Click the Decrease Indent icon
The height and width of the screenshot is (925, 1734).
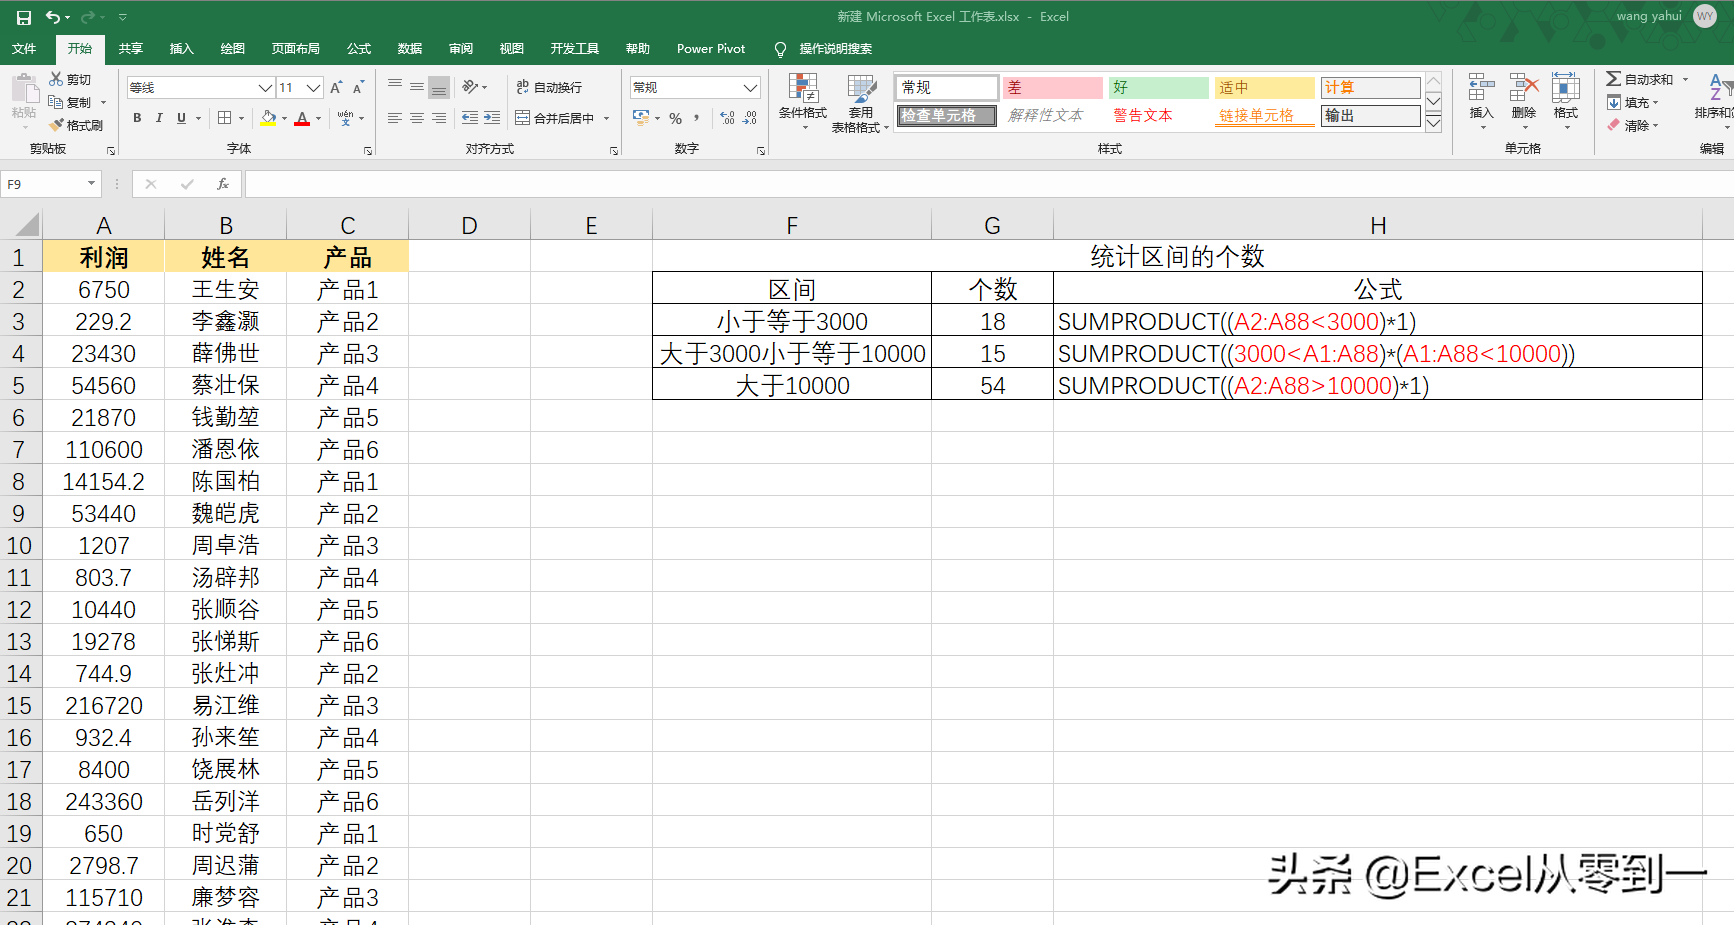470,118
